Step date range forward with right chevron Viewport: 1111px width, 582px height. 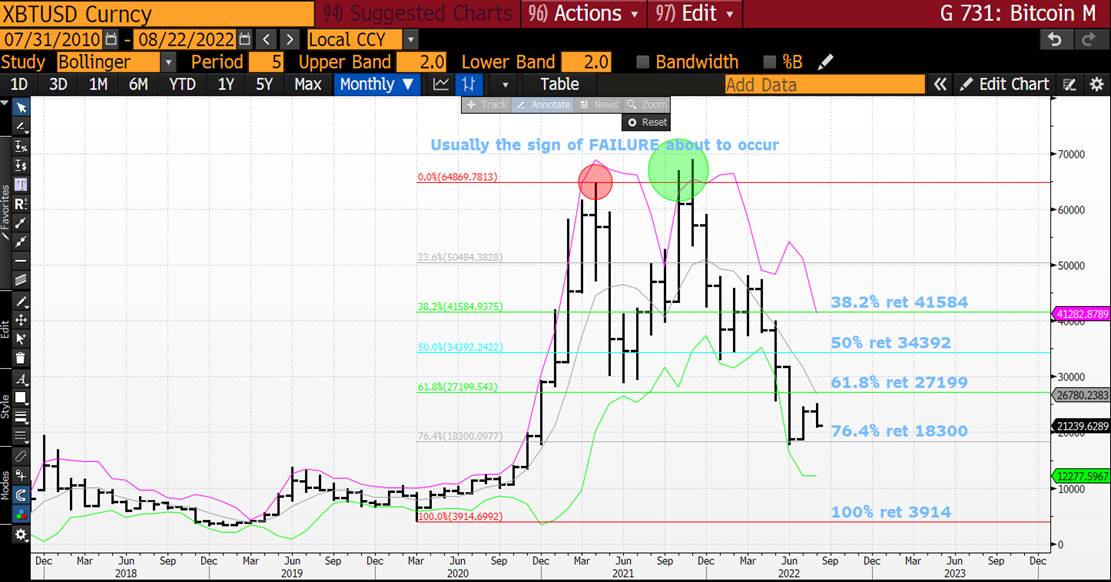[x=289, y=40]
